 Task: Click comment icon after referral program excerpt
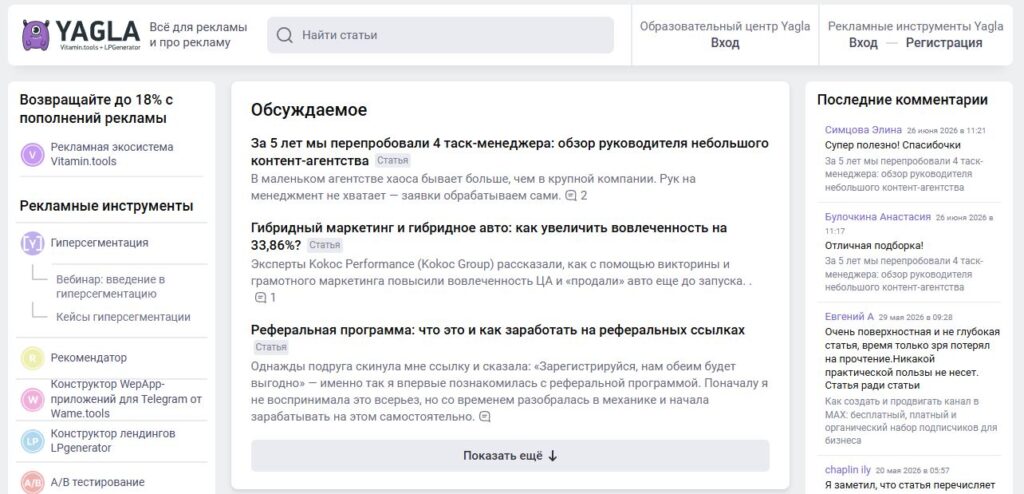(485, 416)
